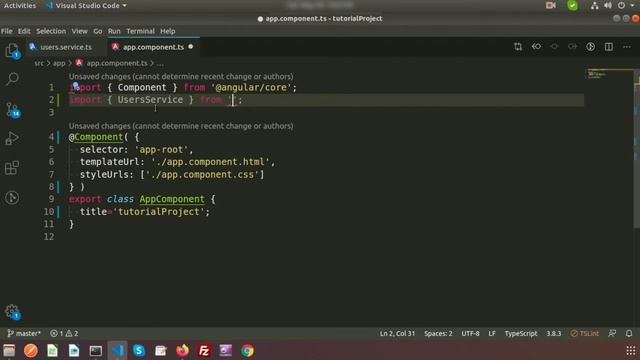640x360 pixels.
Task: Click the AppComponent class name
Action: click(x=172, y=199)
